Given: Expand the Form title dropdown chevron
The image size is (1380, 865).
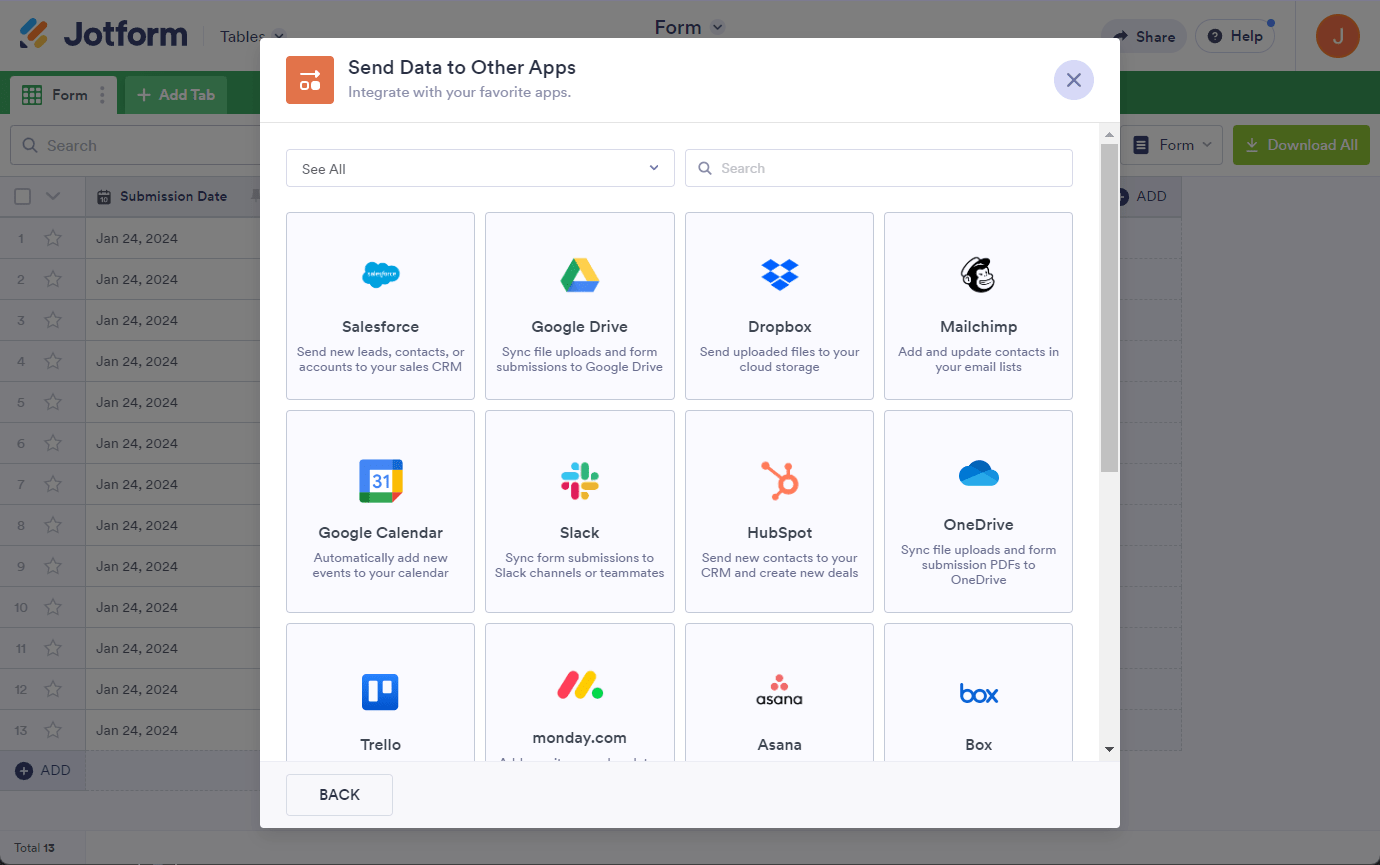Looking at the screenshot, I should (717, 28).
